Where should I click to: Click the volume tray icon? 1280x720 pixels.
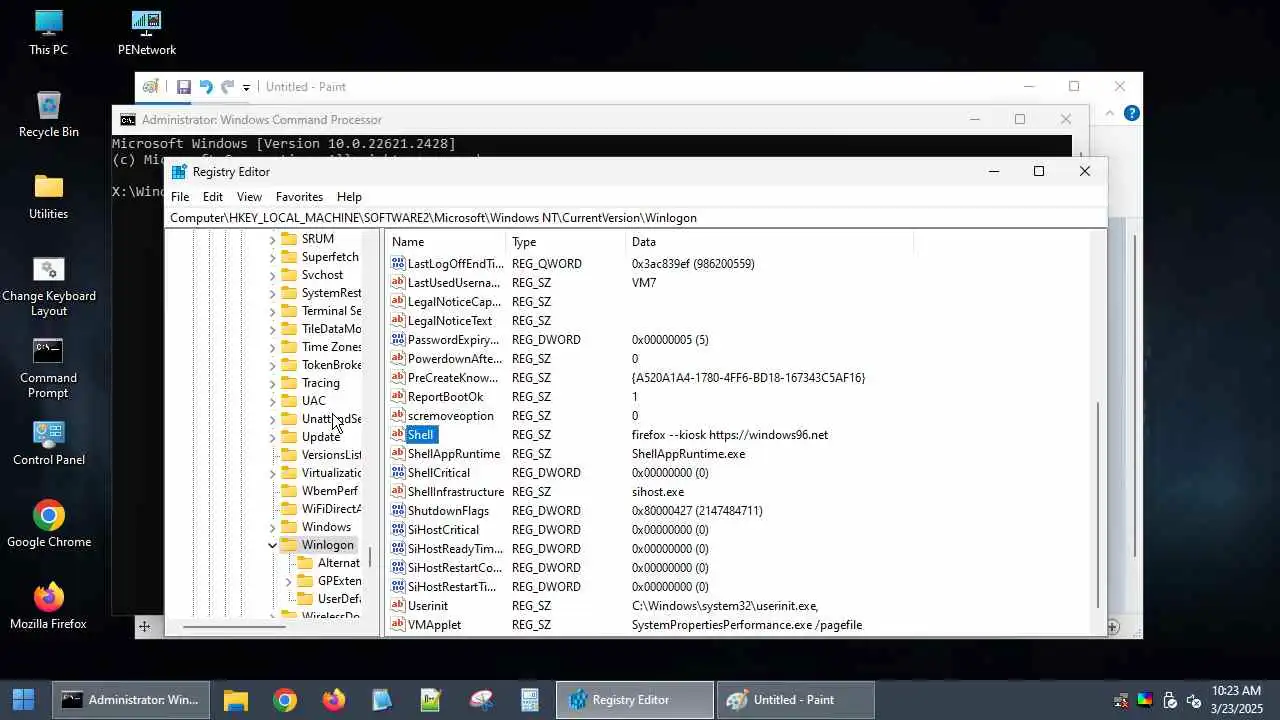(x=1193, y=700)
